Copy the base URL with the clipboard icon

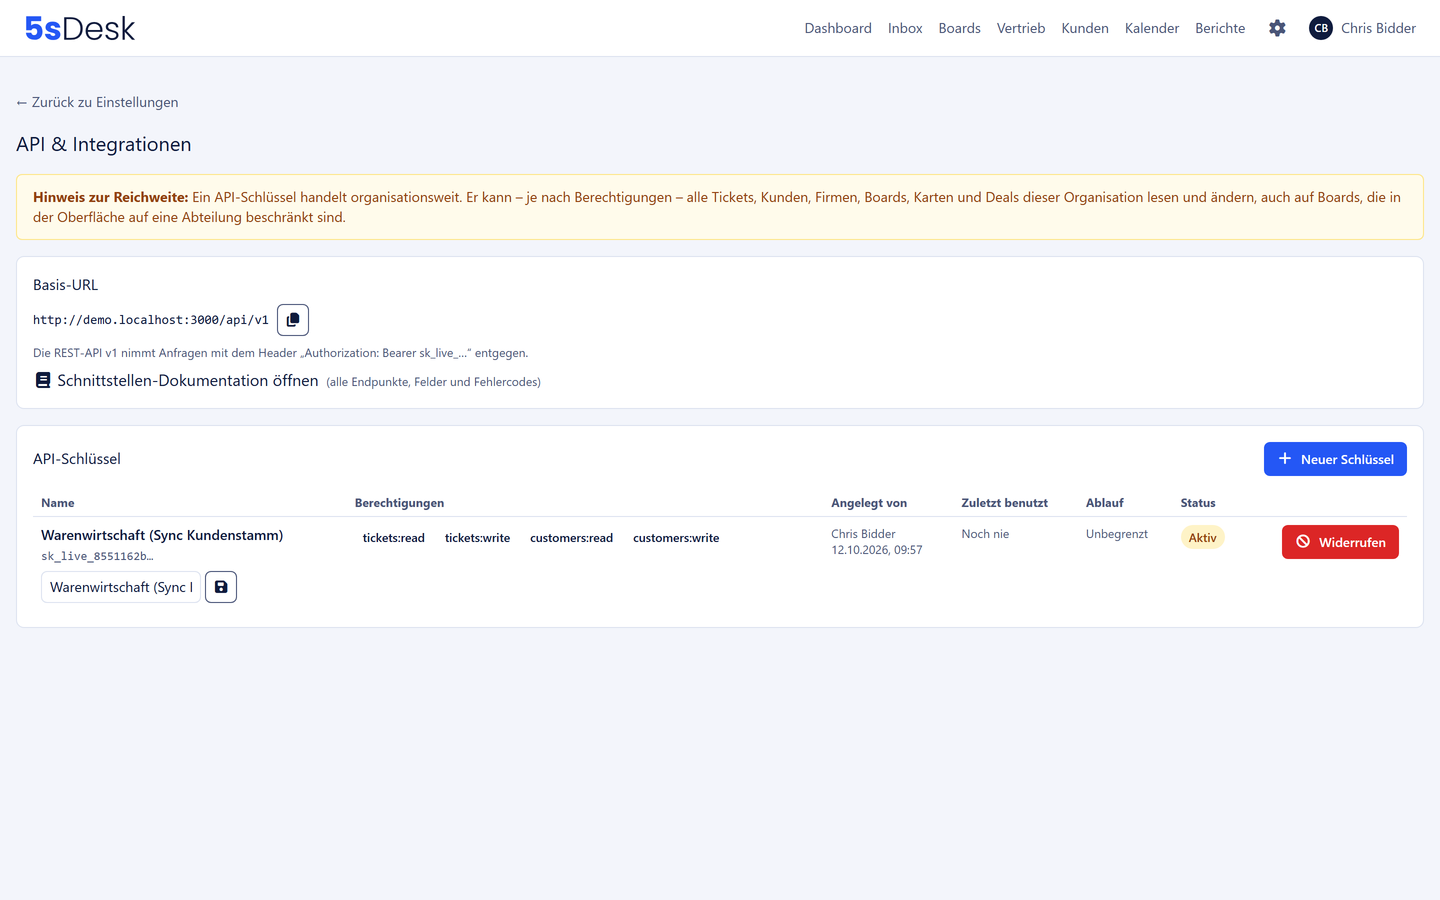pos(293,320)
